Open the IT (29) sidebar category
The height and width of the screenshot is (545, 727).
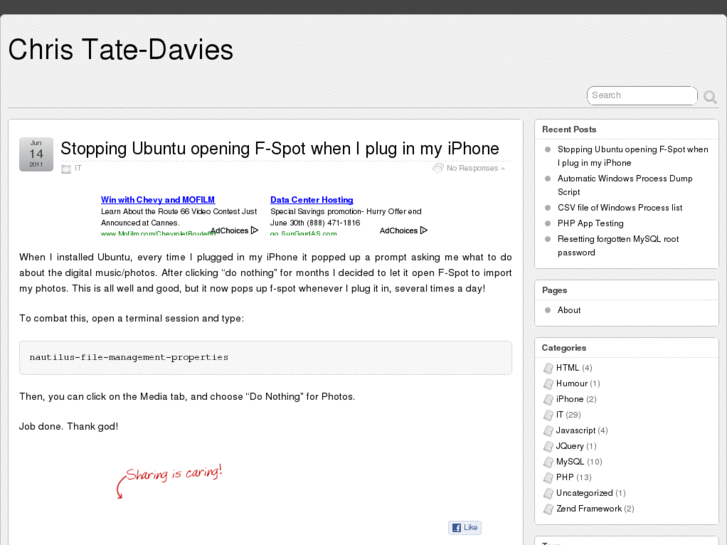560,415
